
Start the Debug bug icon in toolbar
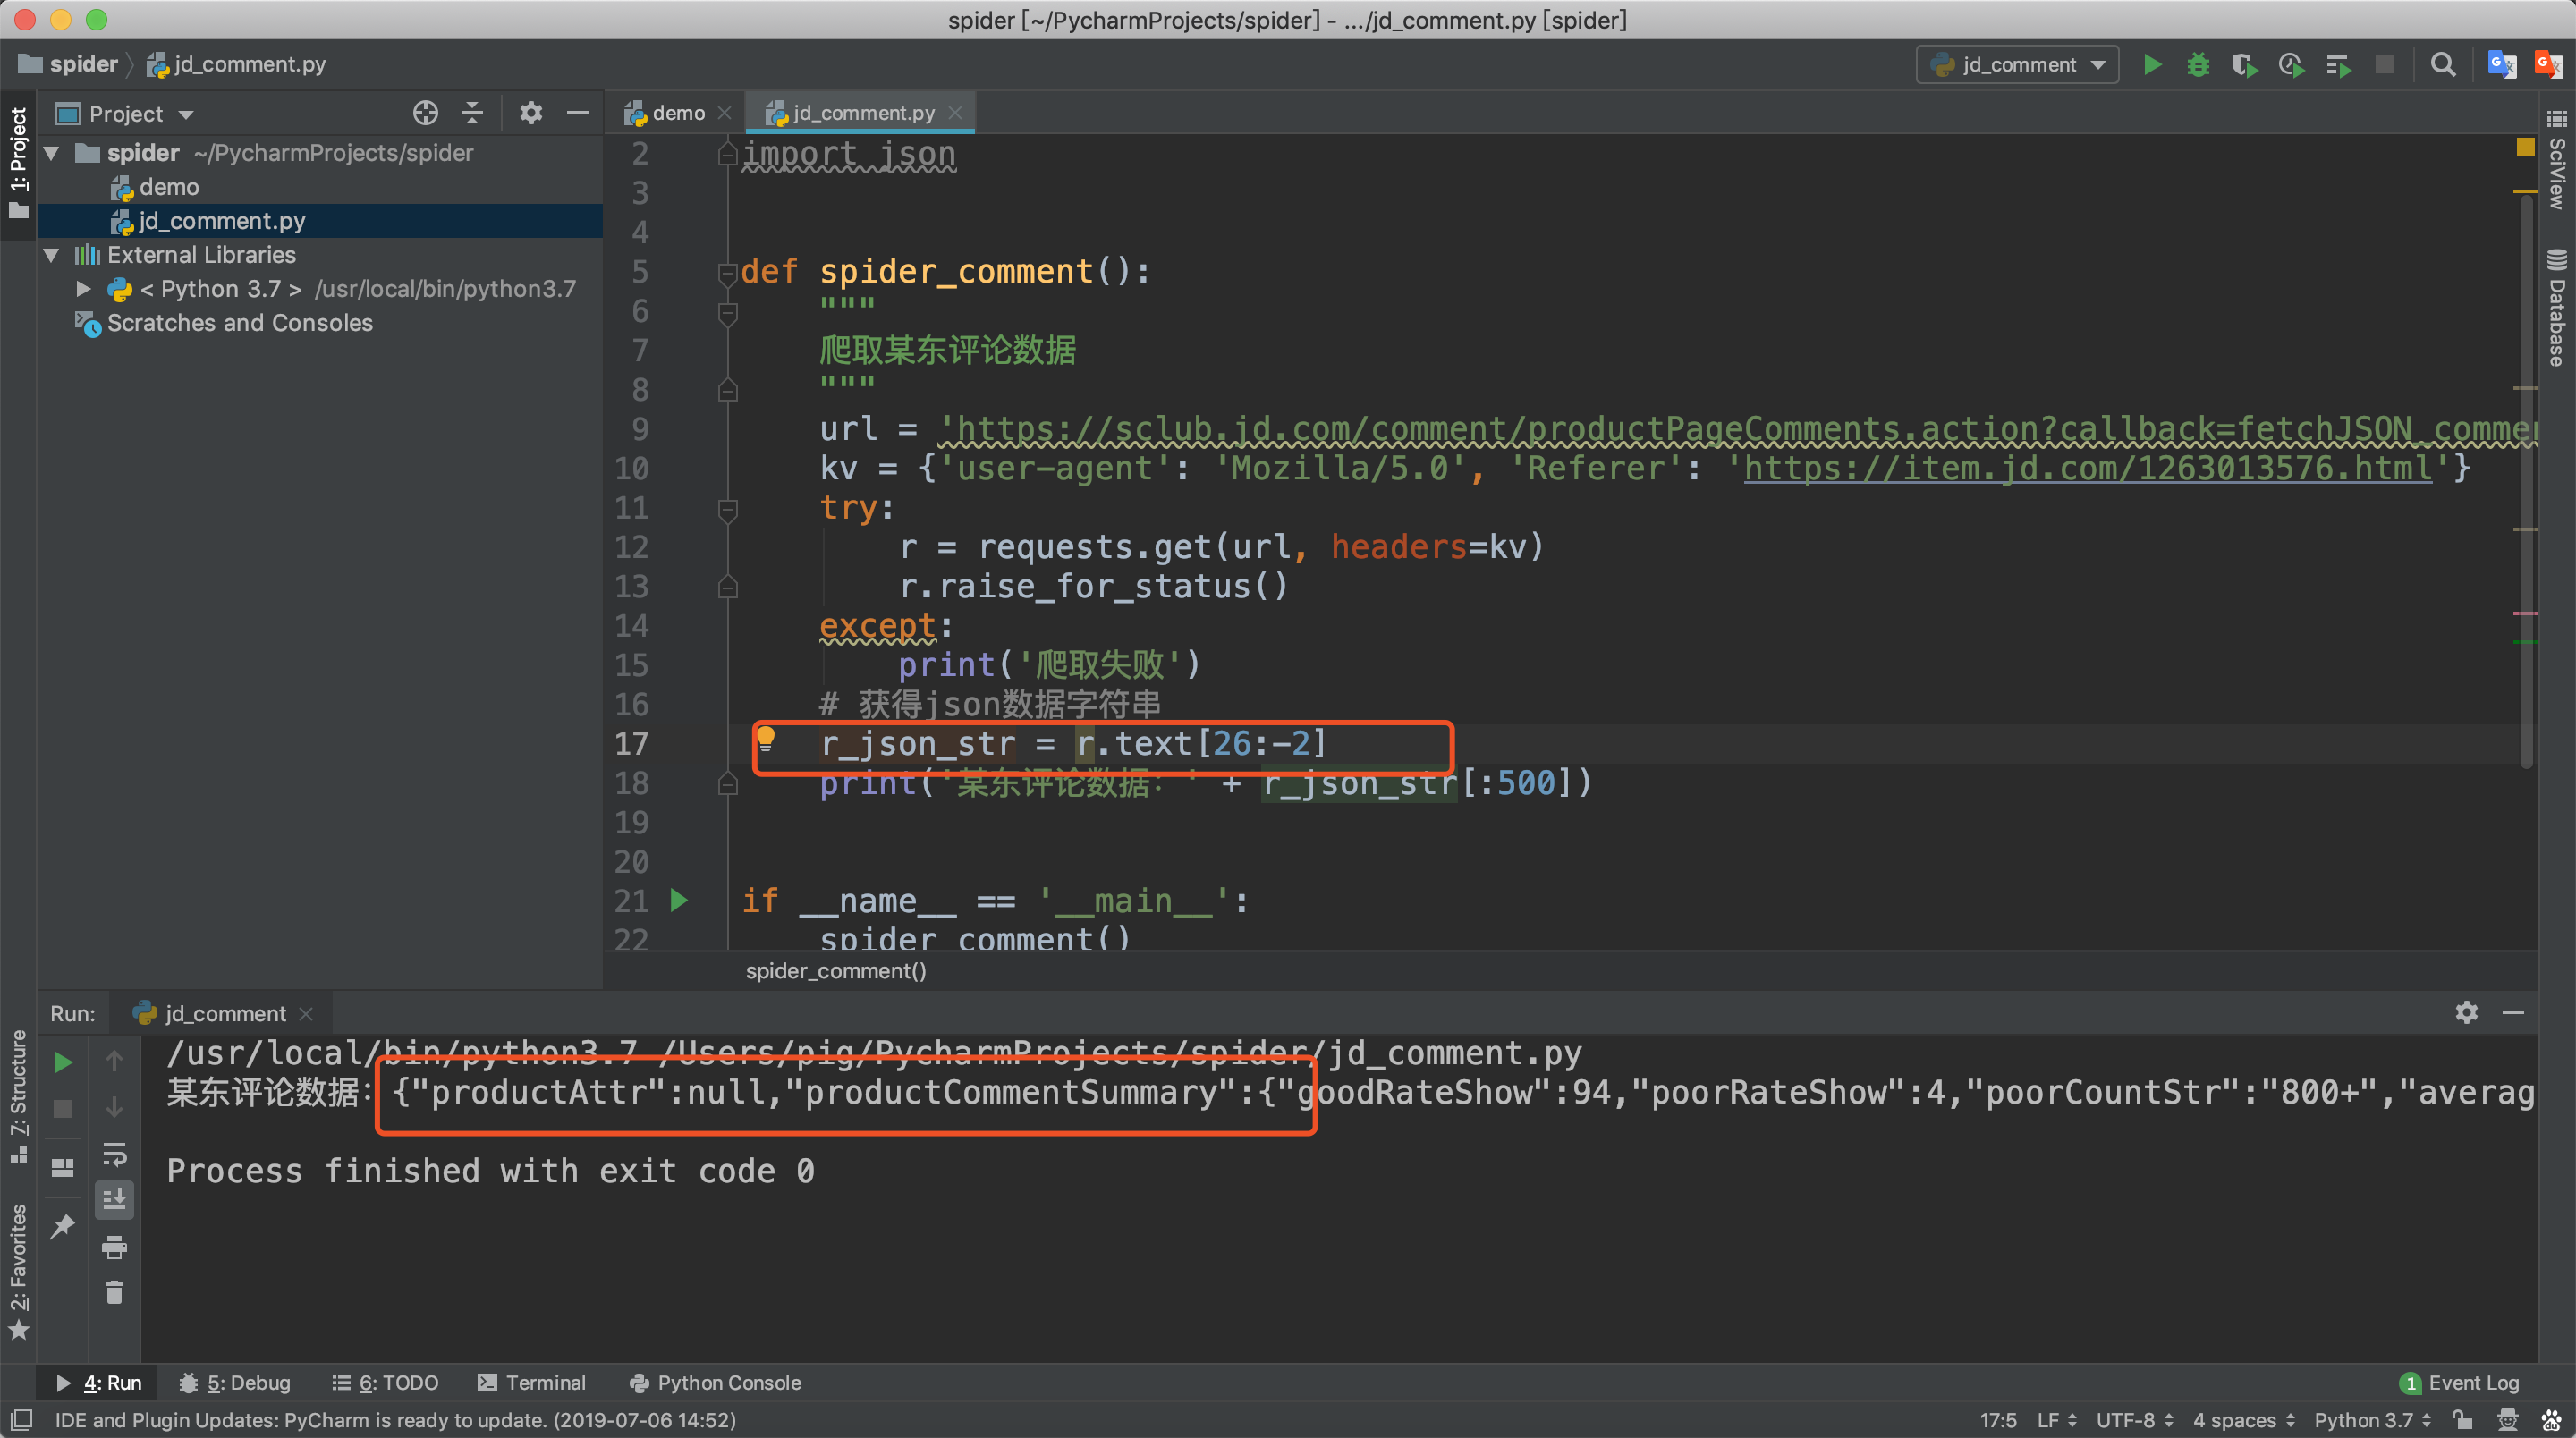2198,65
